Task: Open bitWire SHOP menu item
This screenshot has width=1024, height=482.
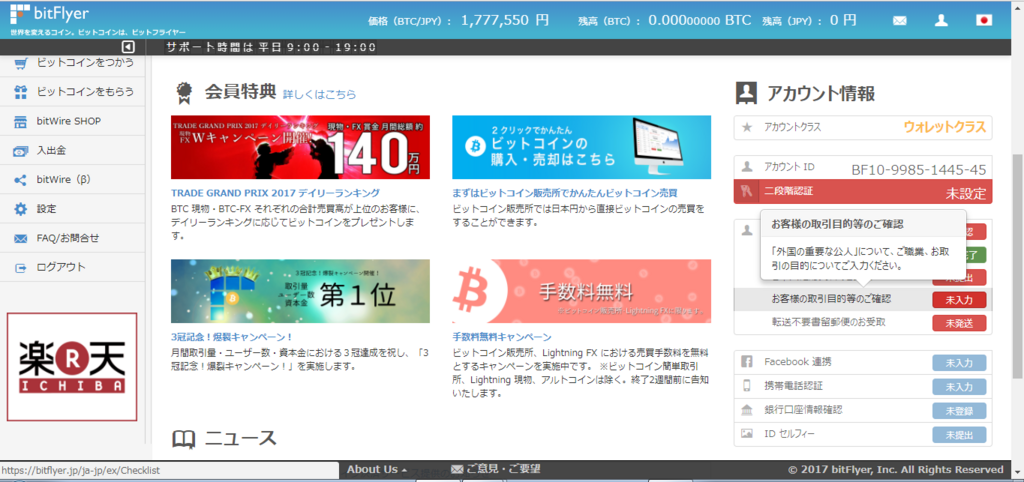Action: pyautogui.click(x=69, y=121)
